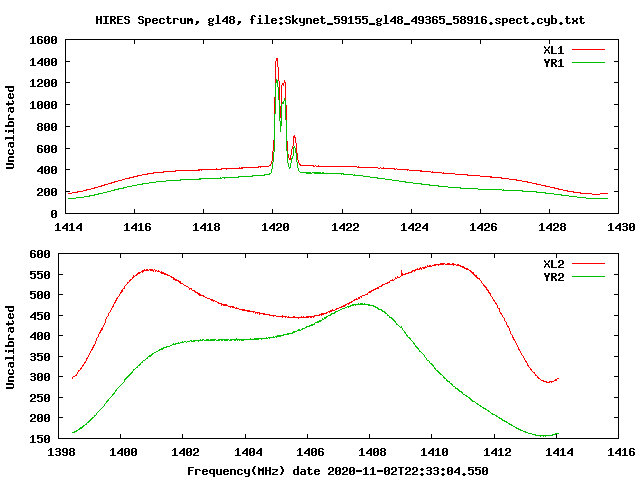
Task: Click the Uncalibrated label of the XL1/YR1 plot
Action: click(10, 127)
